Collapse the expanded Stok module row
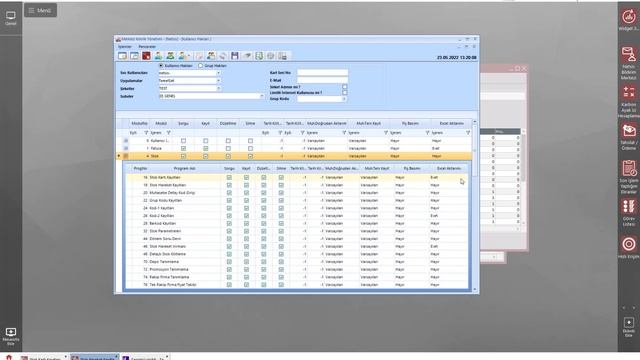 126,156
